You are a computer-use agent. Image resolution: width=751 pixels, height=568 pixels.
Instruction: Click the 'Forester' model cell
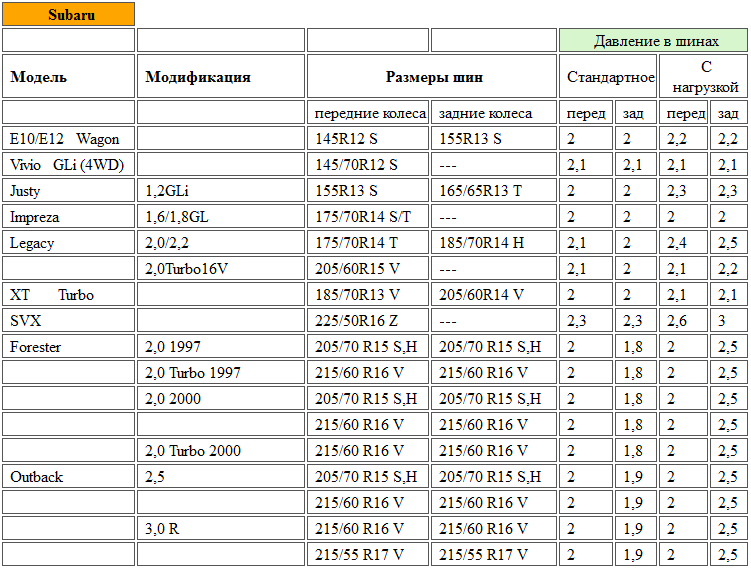coord(68,347)
